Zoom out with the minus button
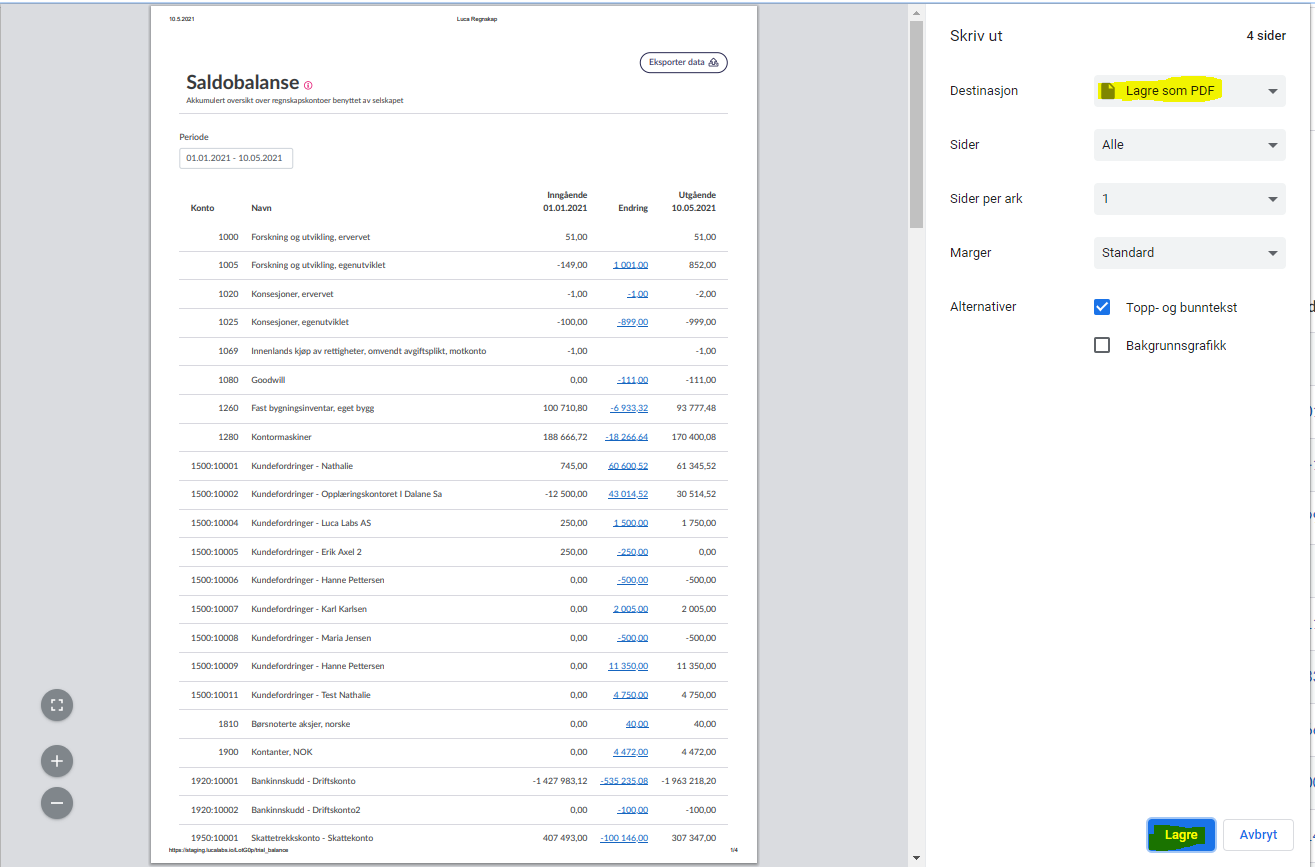This screenshot has height=867, width=1315. tap(57, 803)
